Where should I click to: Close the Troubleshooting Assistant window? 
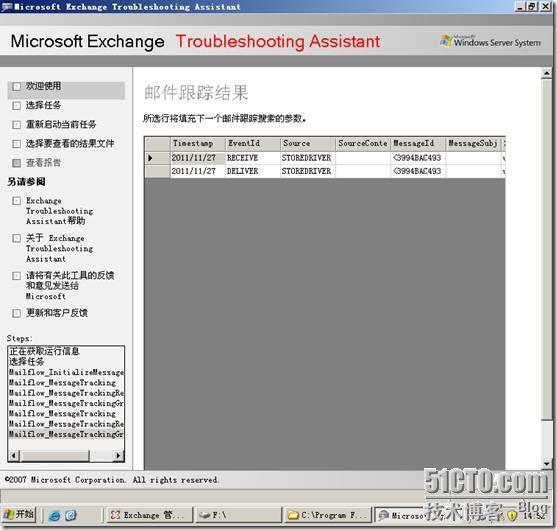(545, 6)
